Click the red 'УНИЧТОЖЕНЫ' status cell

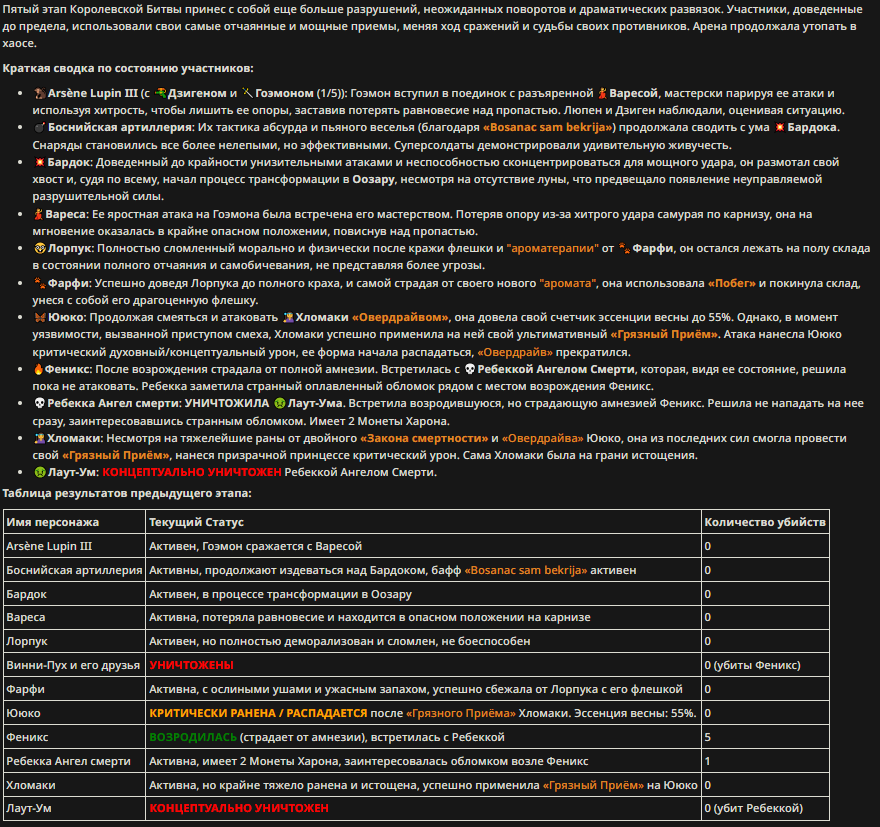pos(423,665)
